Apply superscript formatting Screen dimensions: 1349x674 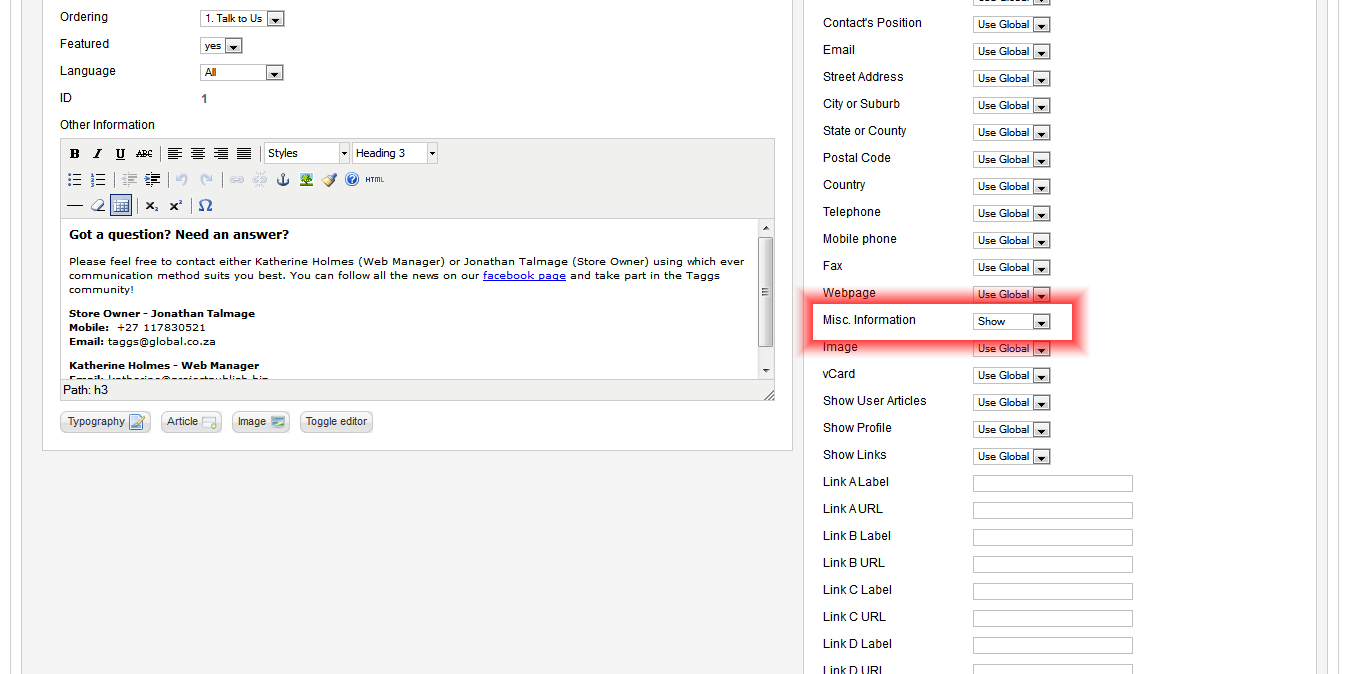pyautogui.click(x=175, y=206)
